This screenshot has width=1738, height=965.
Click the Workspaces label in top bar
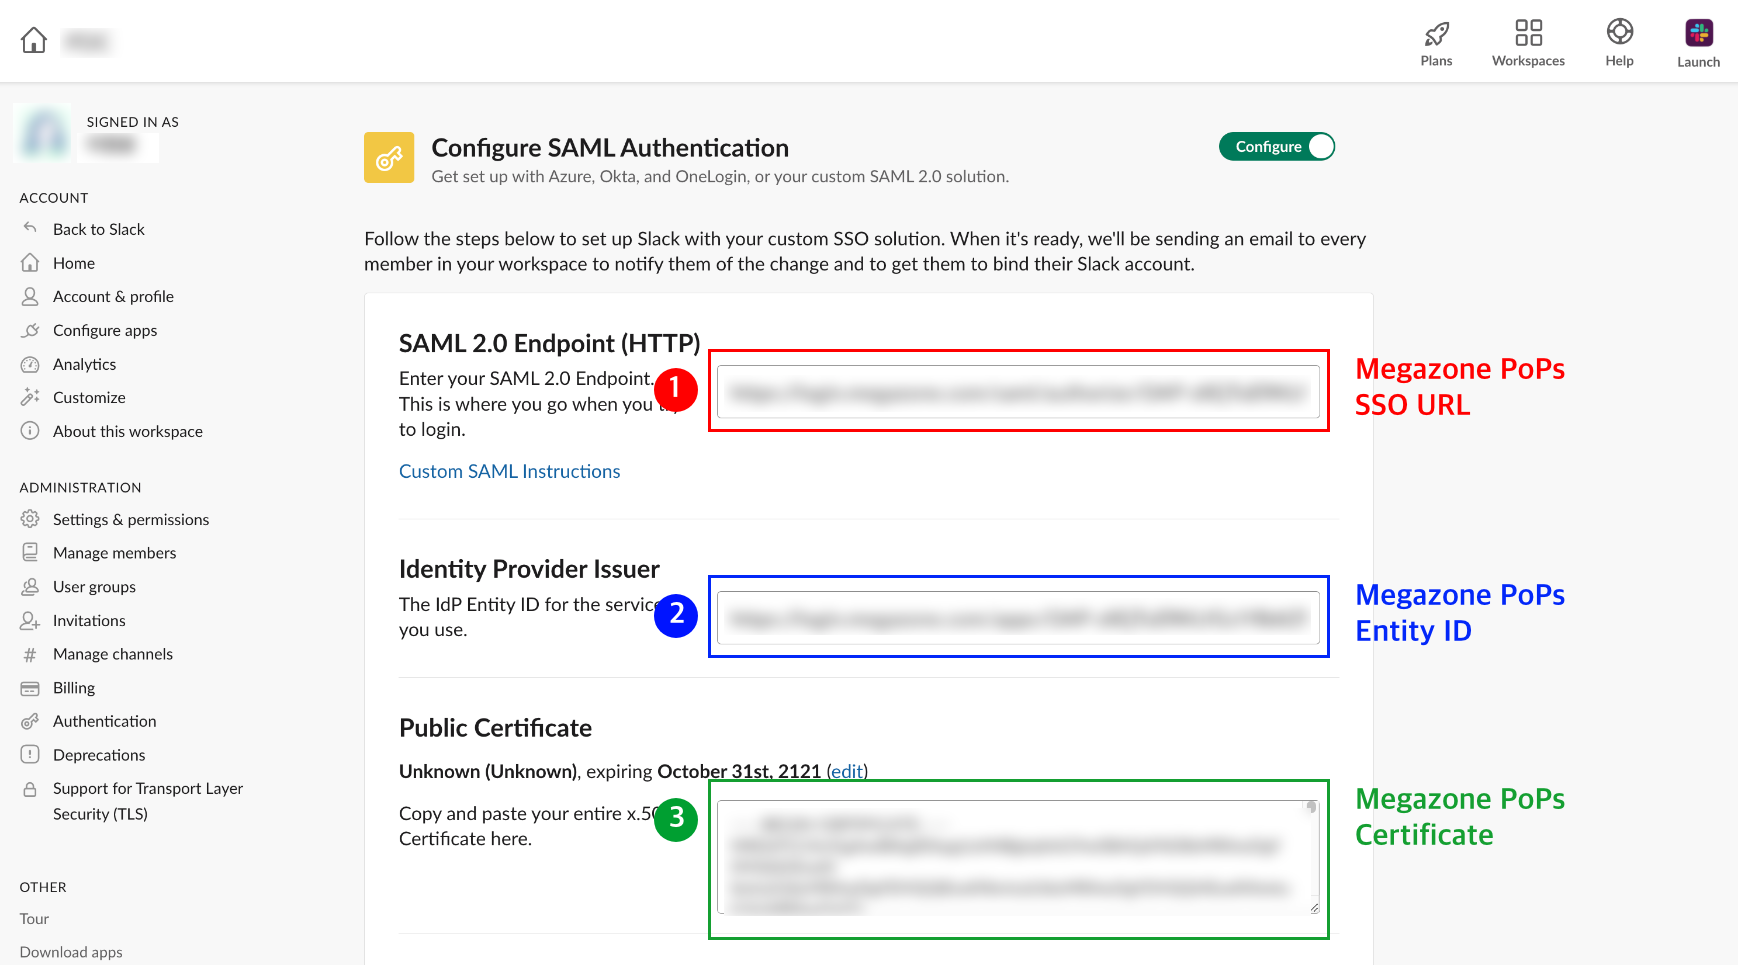point(1528,61)
